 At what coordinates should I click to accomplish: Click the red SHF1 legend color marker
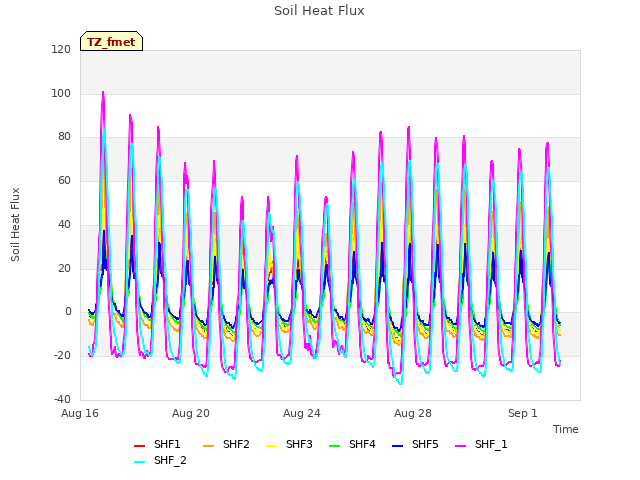[140, 446]
